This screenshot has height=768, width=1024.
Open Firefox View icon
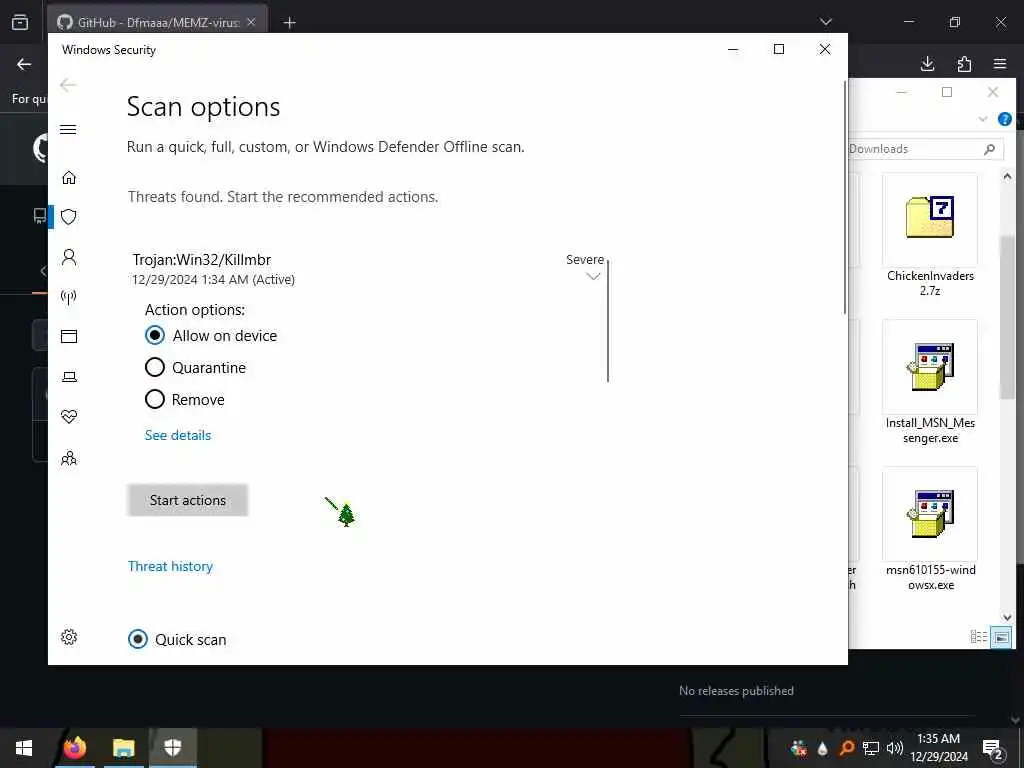[x=20, y=22]
